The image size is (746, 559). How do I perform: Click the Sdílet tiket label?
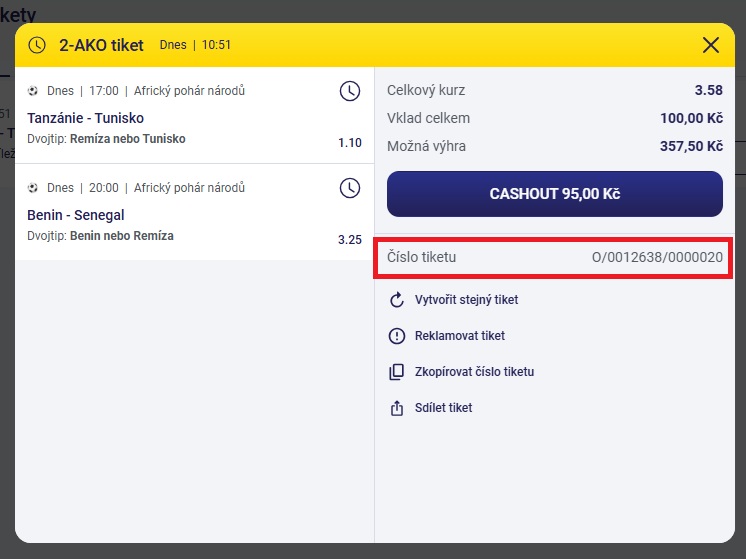(443, 408)
